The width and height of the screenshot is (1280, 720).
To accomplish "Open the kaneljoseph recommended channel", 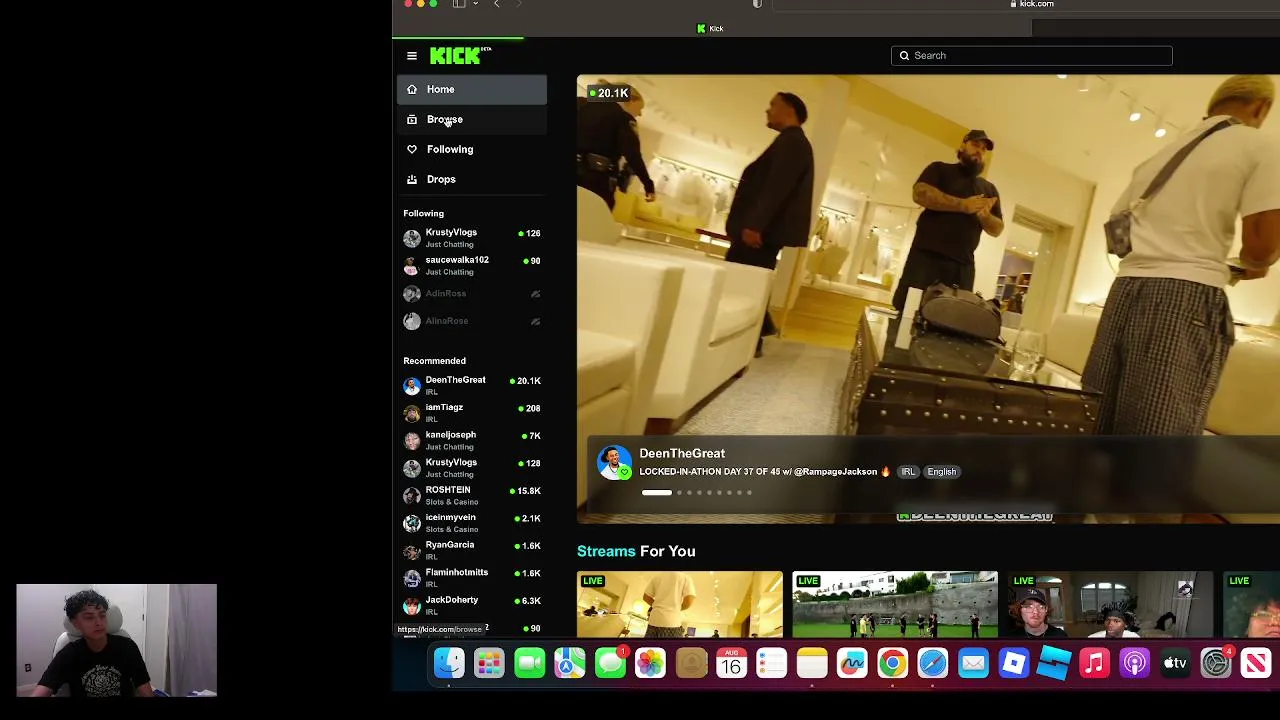I will 472,440.
